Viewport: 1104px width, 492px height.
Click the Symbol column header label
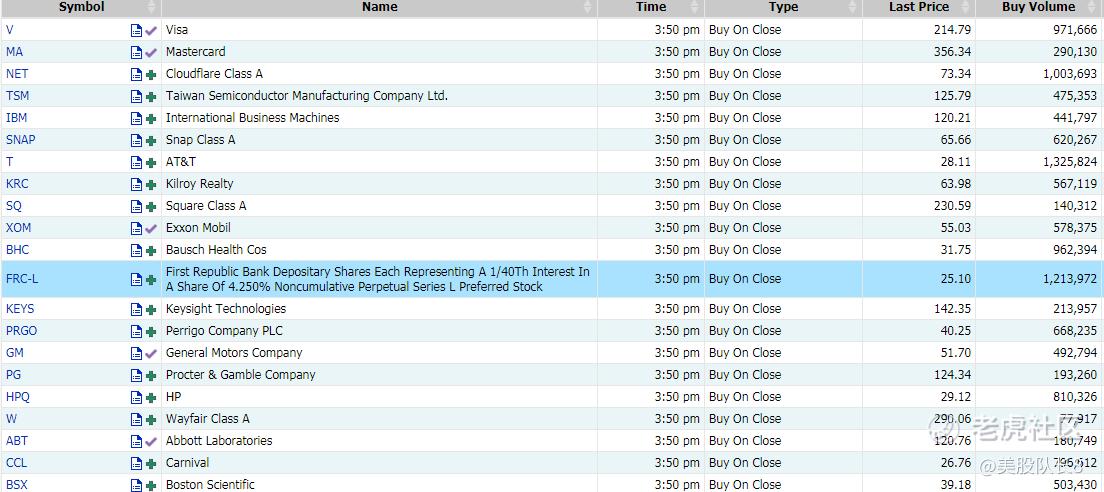click(82, 7)
